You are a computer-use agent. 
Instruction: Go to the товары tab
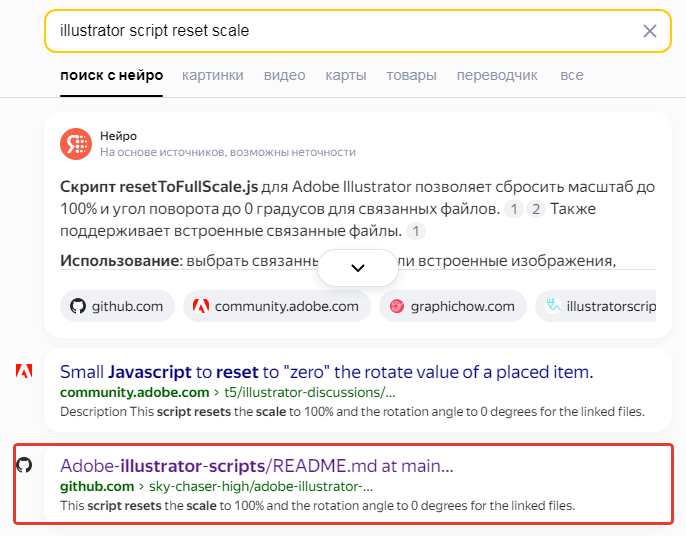coord(412,75)
